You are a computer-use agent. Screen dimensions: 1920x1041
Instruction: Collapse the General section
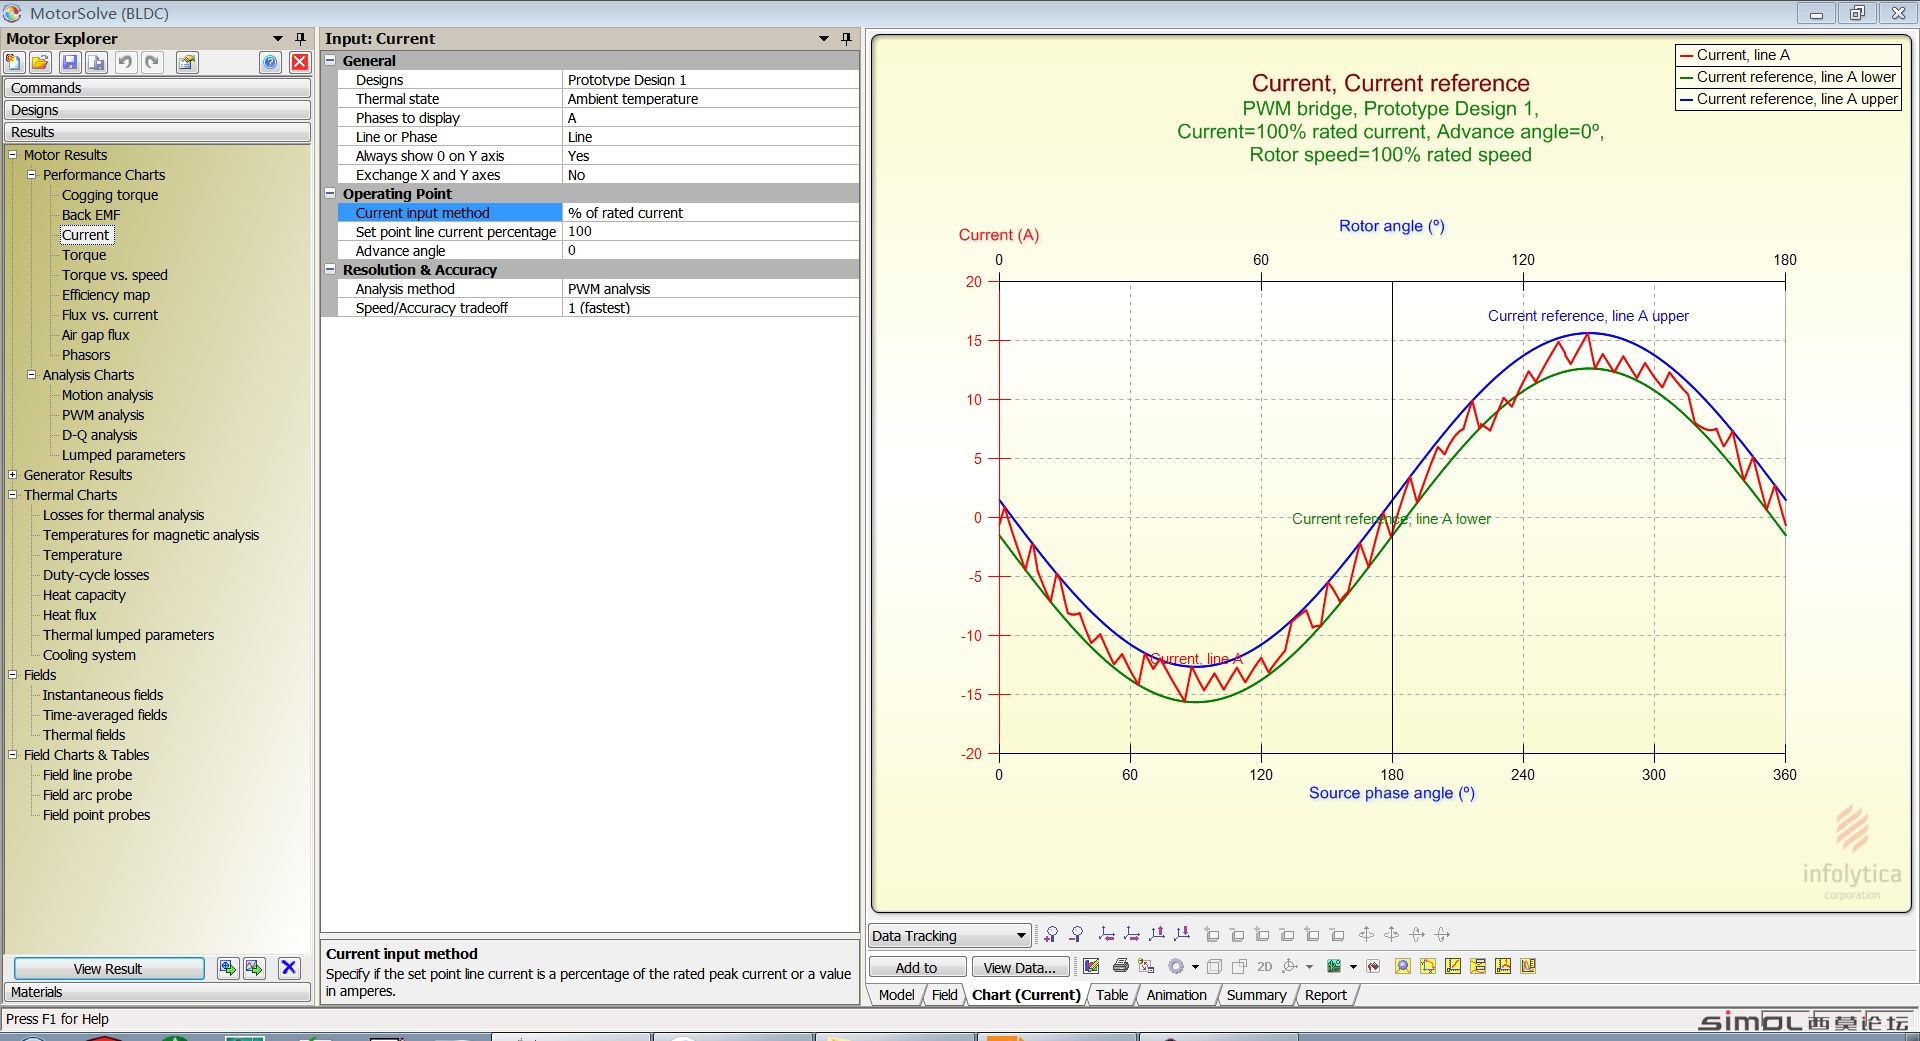coord(330,60)
